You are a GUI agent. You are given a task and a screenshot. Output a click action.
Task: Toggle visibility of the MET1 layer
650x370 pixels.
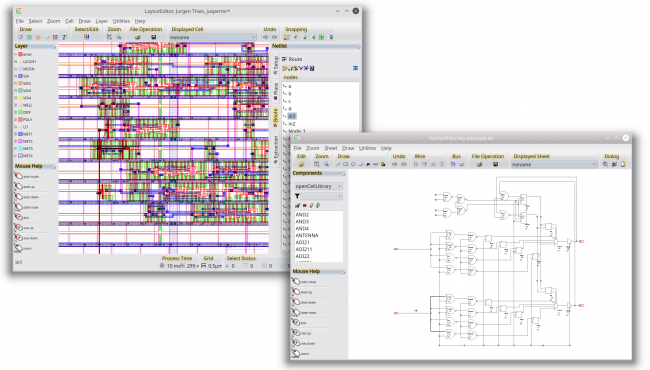pos(16,134)
